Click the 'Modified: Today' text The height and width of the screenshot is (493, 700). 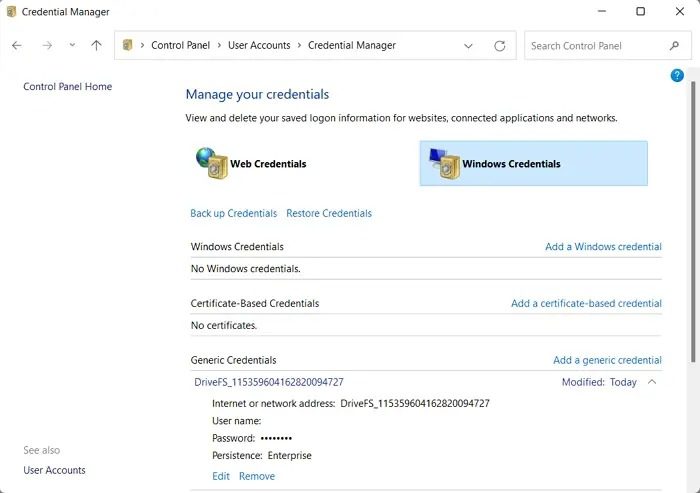(599, 382)
